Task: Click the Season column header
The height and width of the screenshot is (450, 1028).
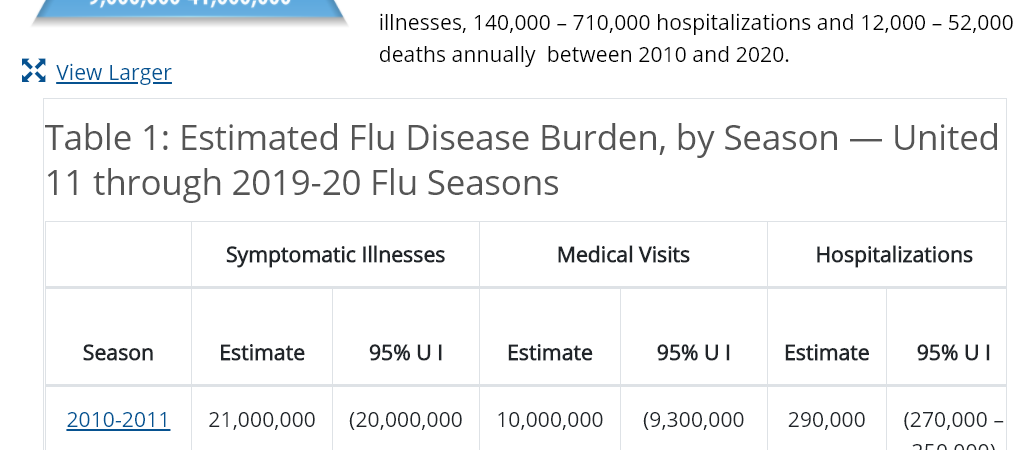Action: click(x=118, y=353)
